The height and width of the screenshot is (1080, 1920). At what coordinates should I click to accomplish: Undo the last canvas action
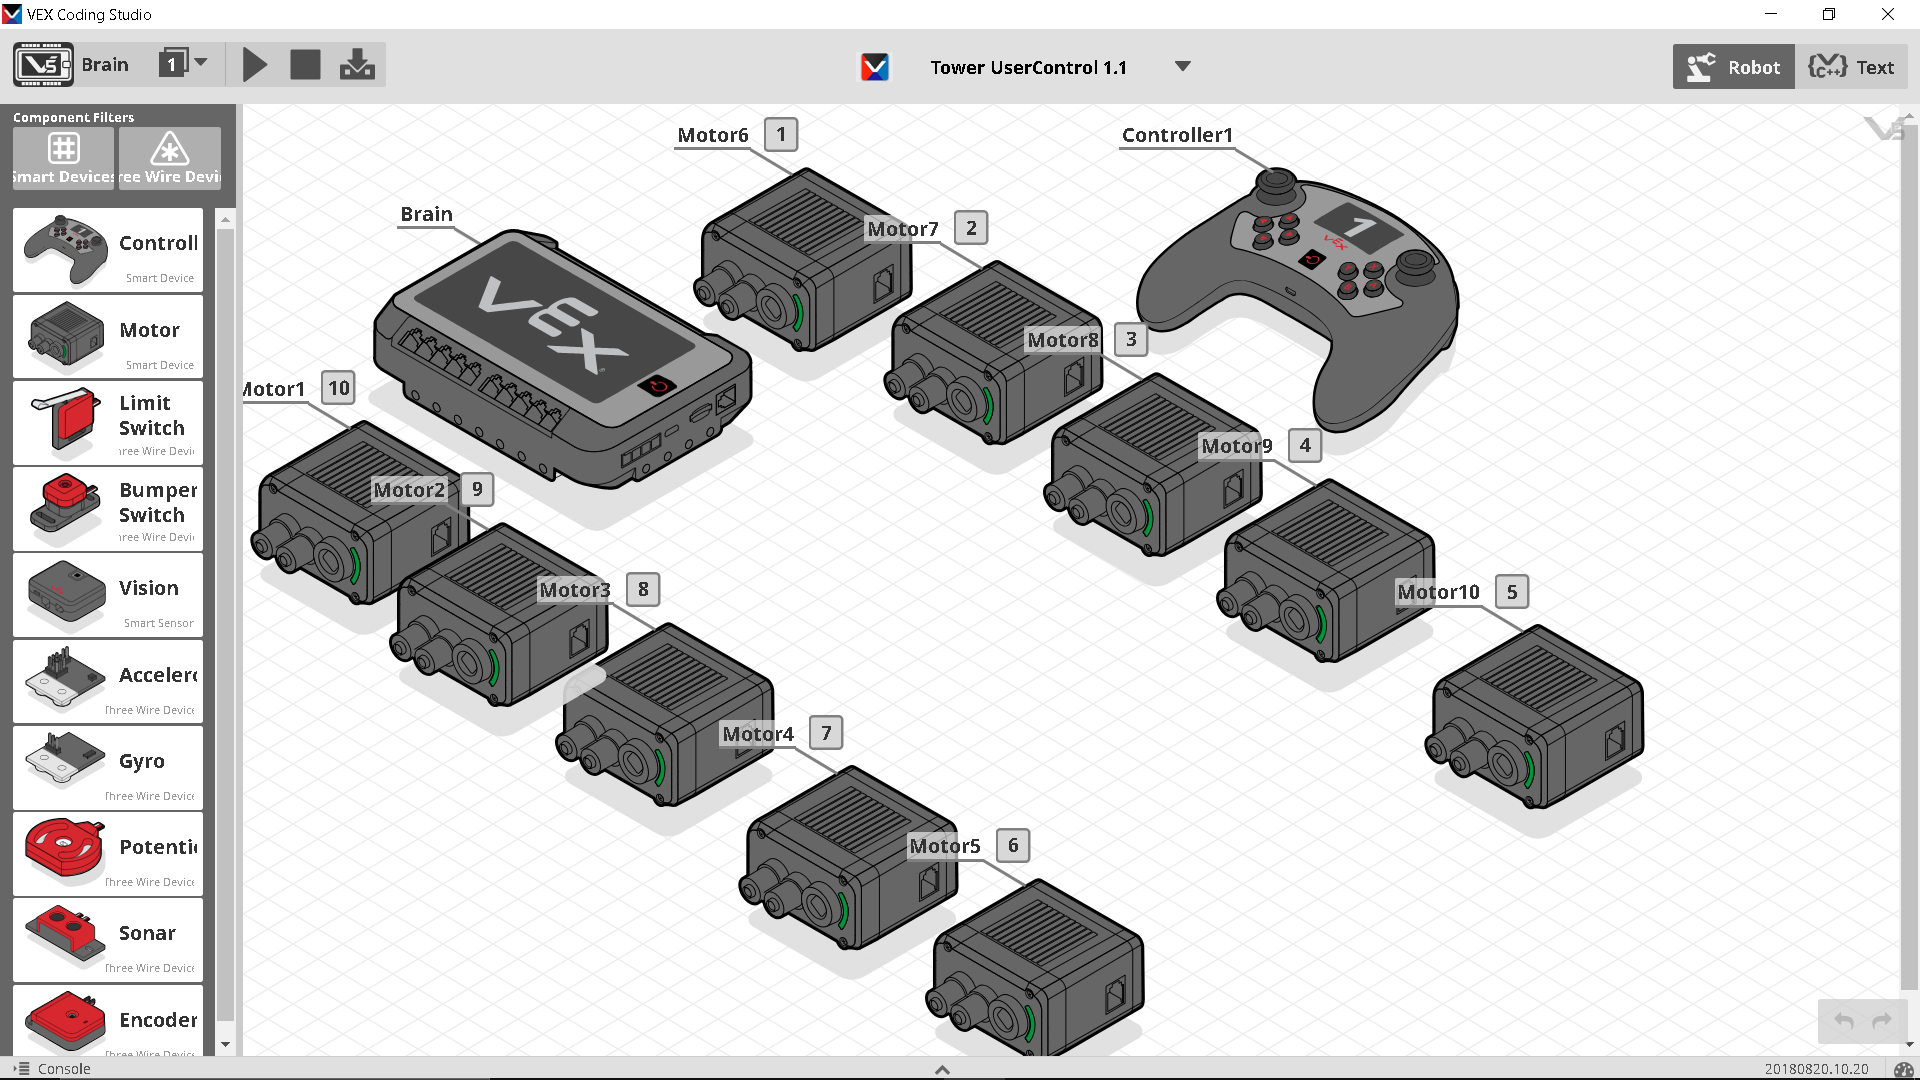pos(1843,1021)
